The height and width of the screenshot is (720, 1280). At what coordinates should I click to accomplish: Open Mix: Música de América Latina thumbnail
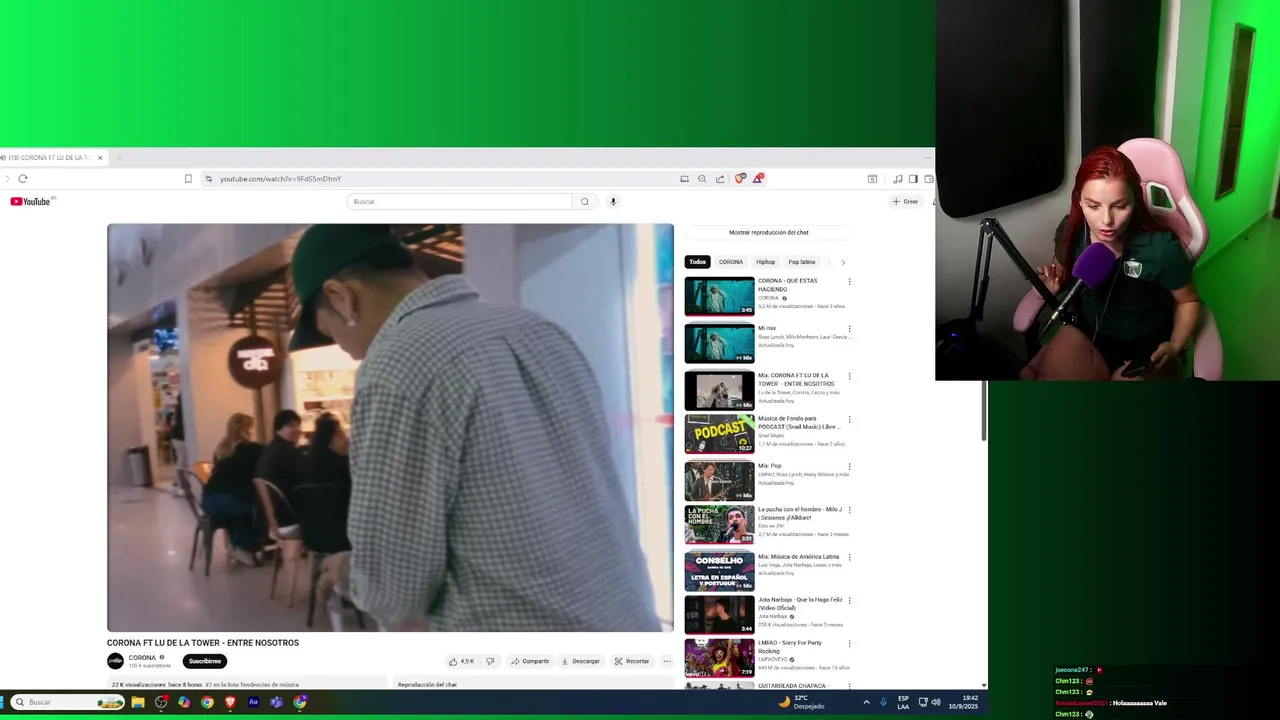[x=719, y=571]
